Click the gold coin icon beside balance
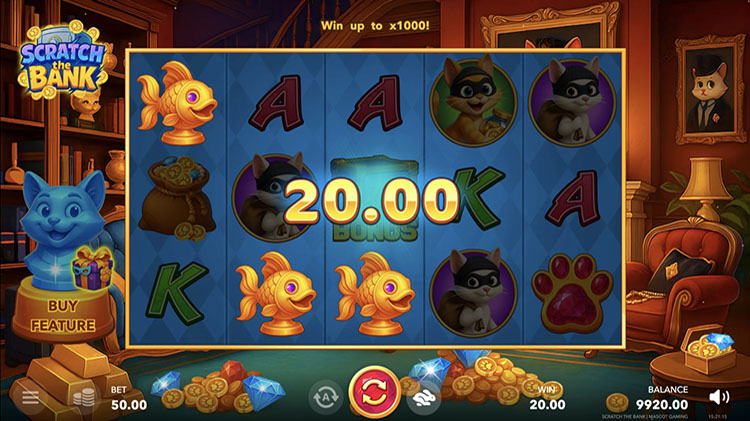Screen dimensions: 750x421 (617, 402)
